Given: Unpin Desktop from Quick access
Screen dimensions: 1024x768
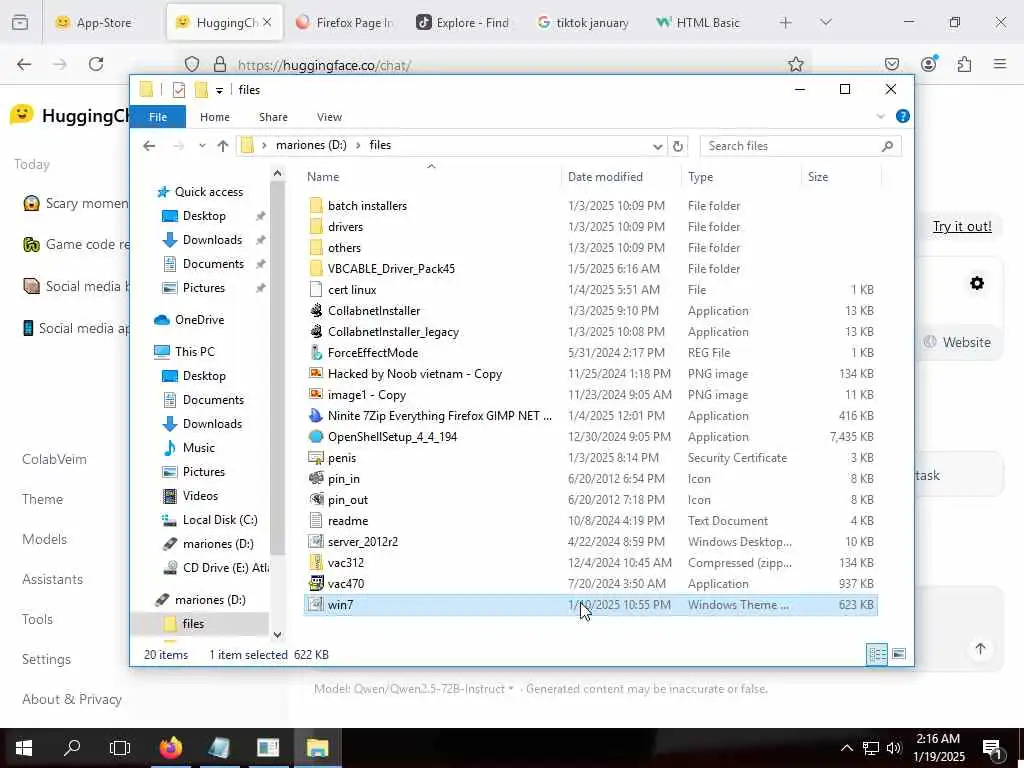Looking at the screenshot, I should click(x=260, y=216).
